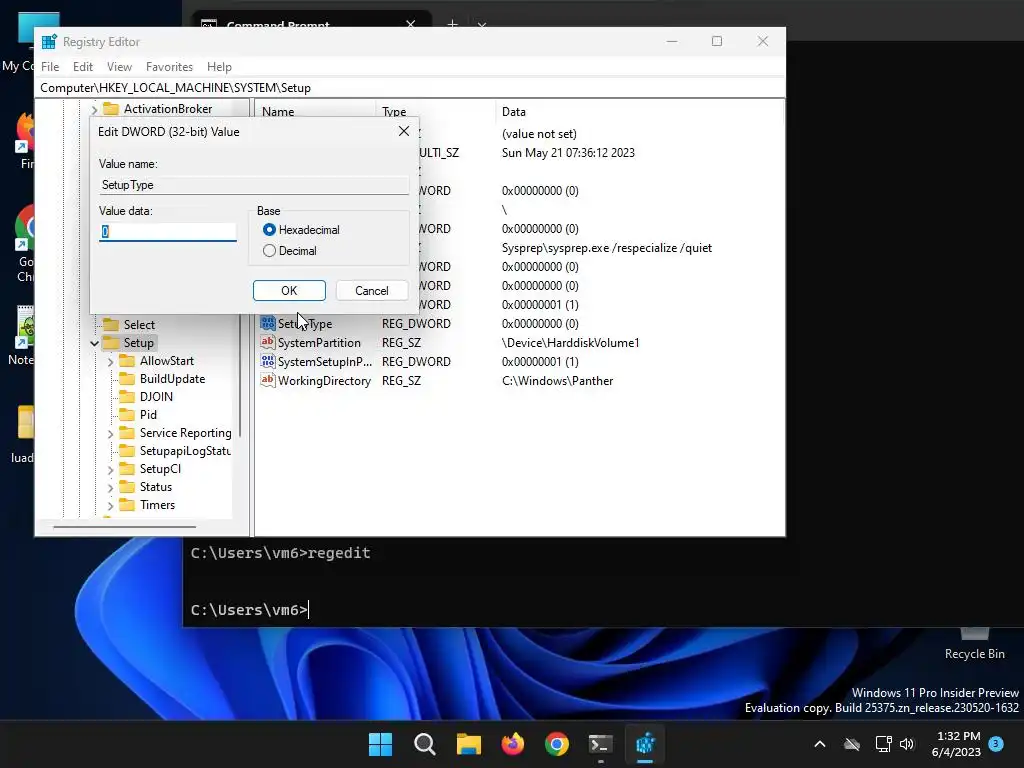
Task: Select the DJOIN key label
Action: coord(156,396)
